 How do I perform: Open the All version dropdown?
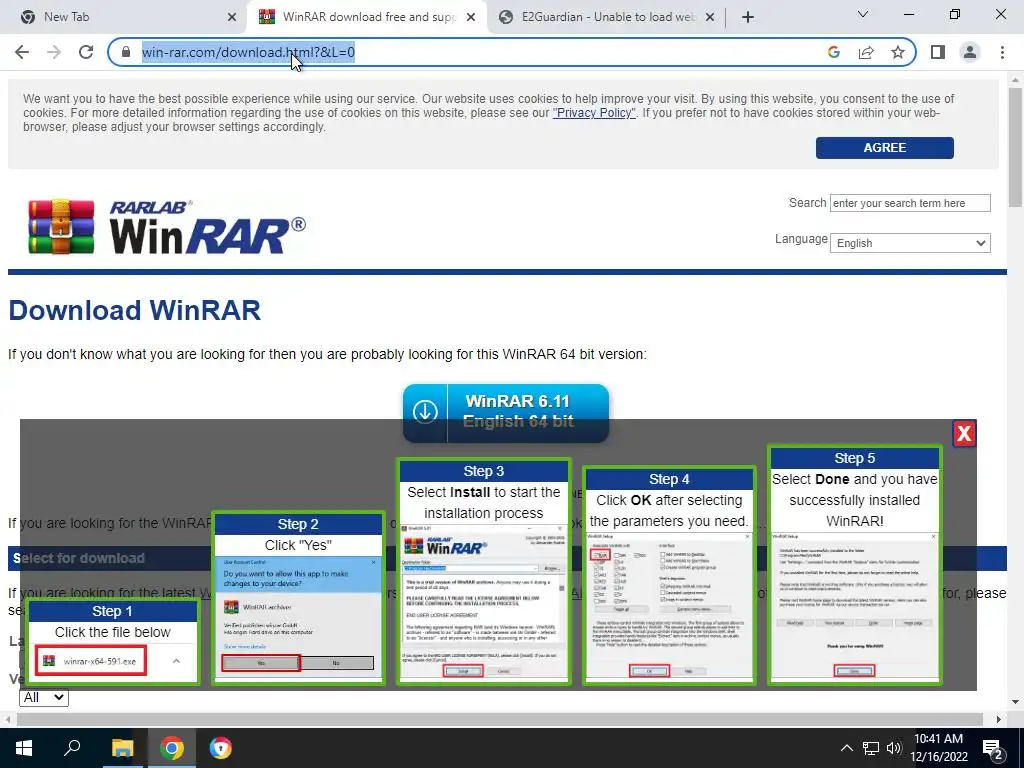[43, 697]
